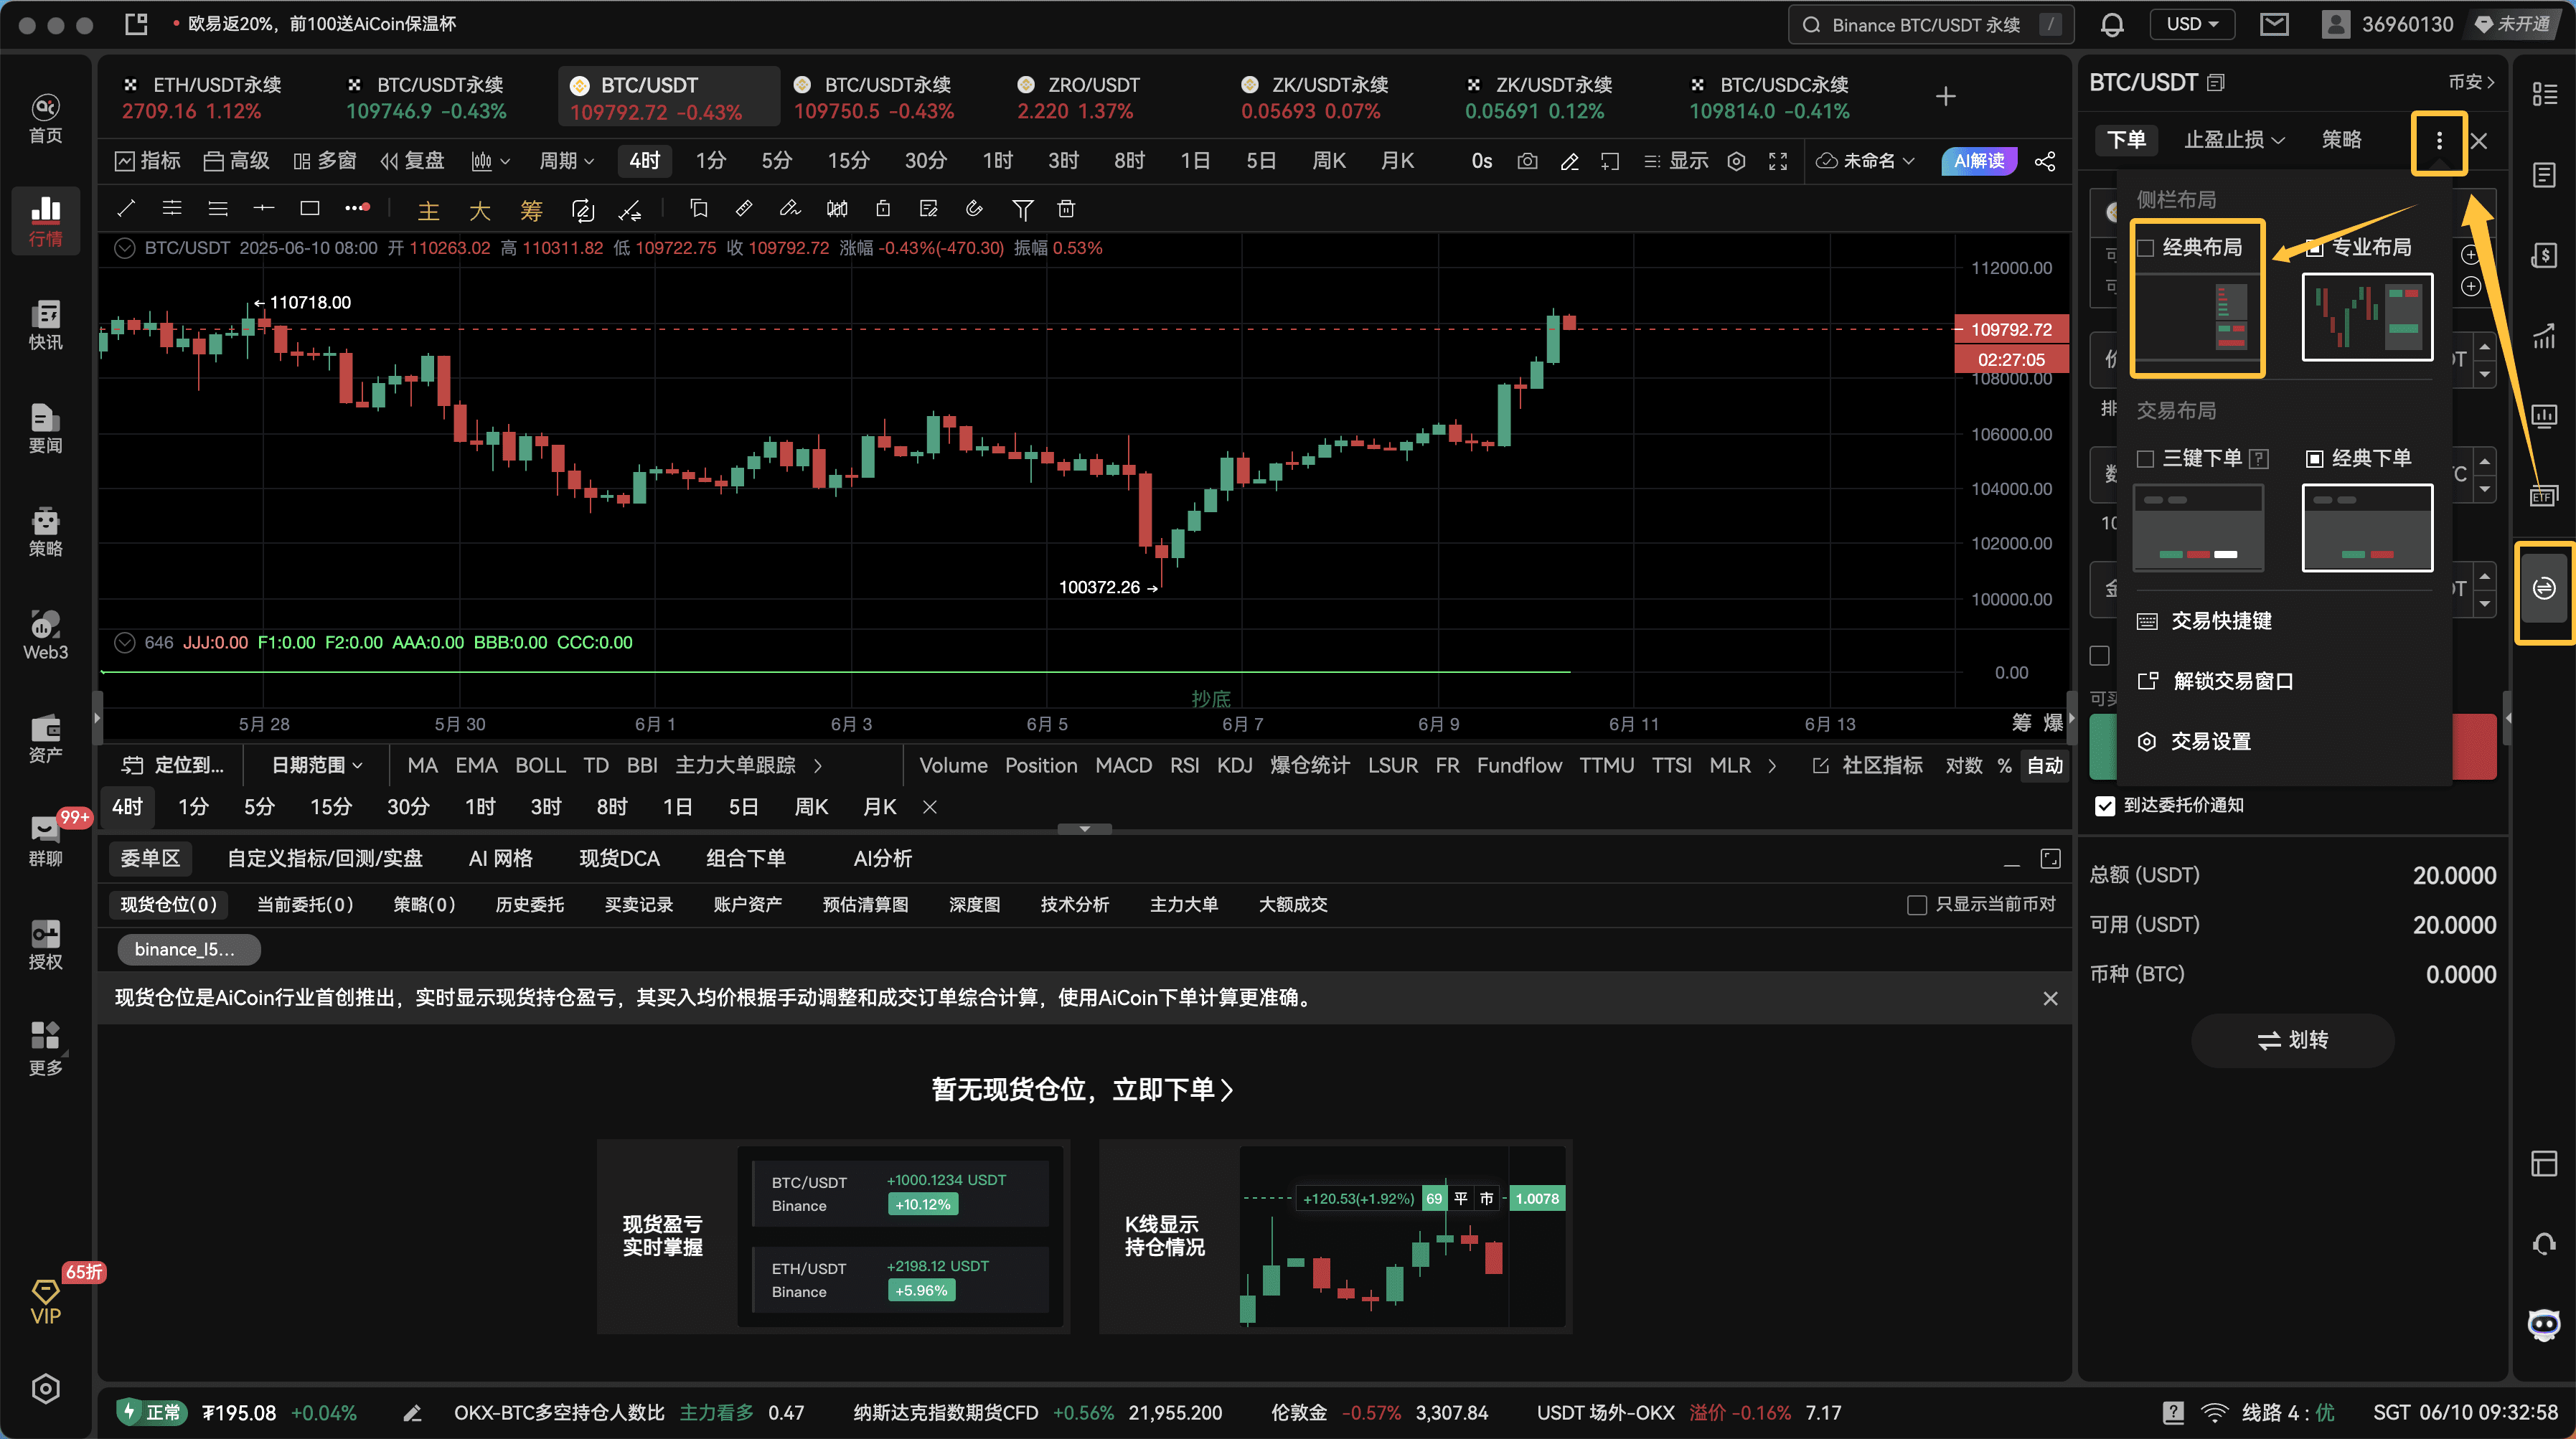The image size is (2576, 1439).
Task: Click the filter funnel drawing icon
Action: [1022, 208]
